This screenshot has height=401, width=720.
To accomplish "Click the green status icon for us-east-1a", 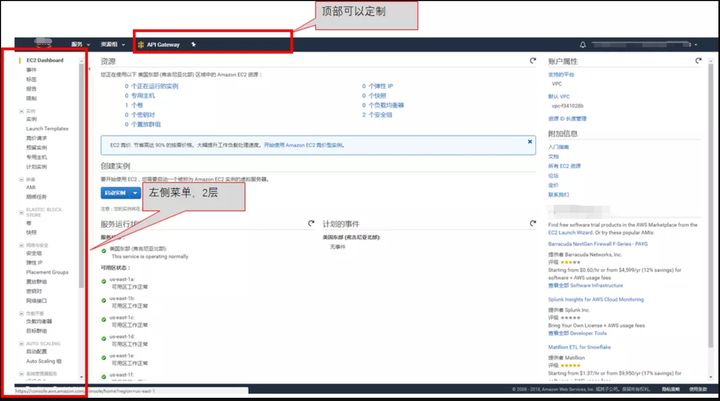I will (x=104, y=281).
